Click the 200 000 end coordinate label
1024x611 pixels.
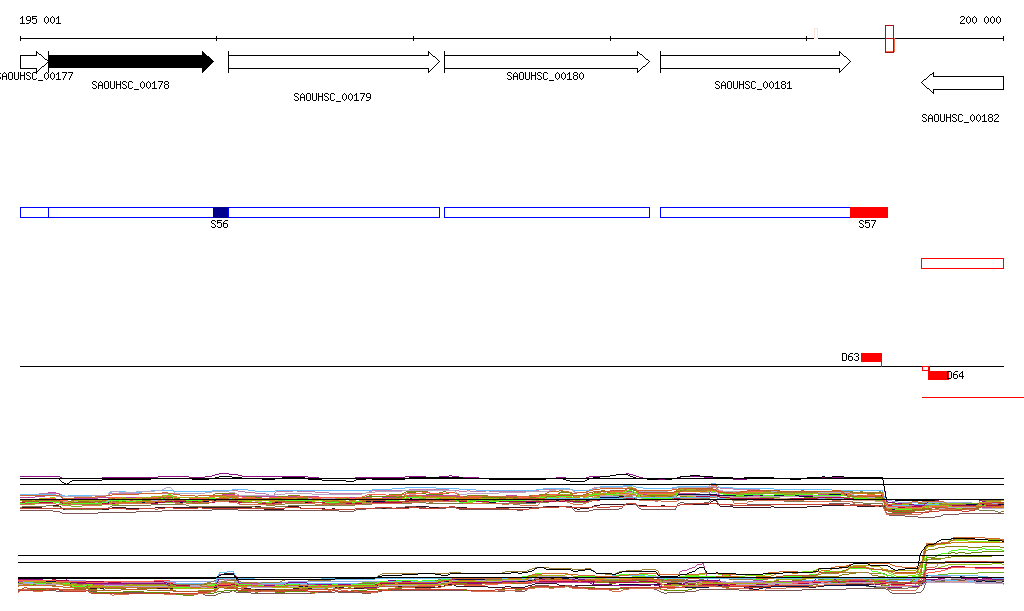[x=979, y=20]
